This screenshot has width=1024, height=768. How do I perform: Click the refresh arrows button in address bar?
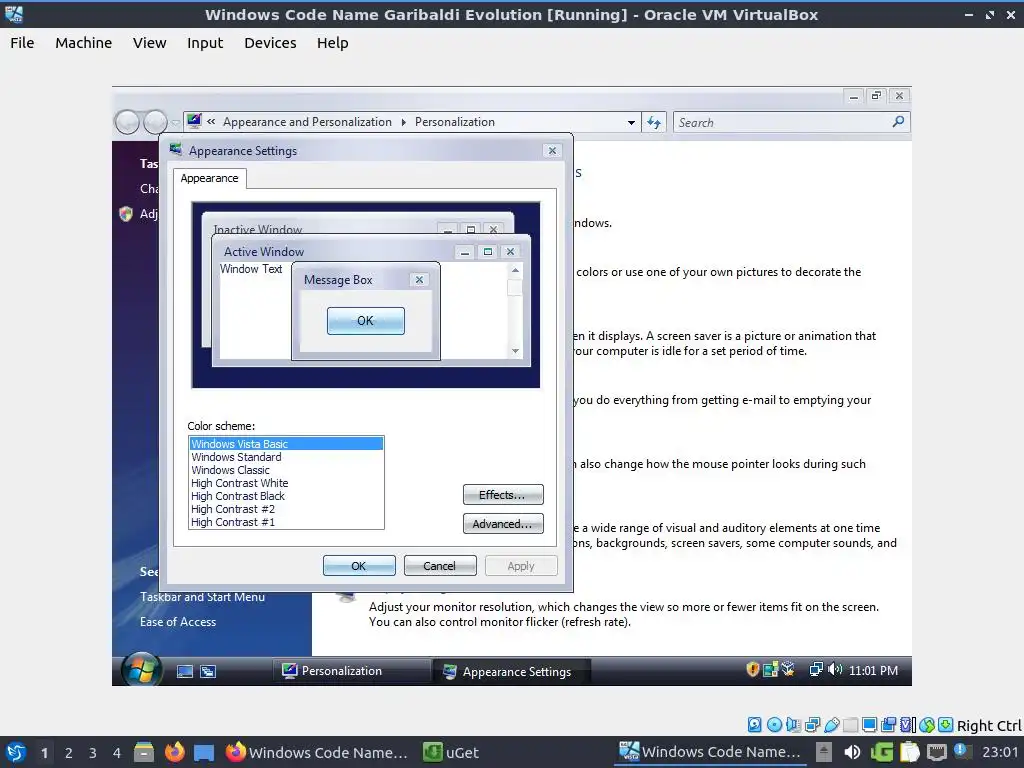654,122
